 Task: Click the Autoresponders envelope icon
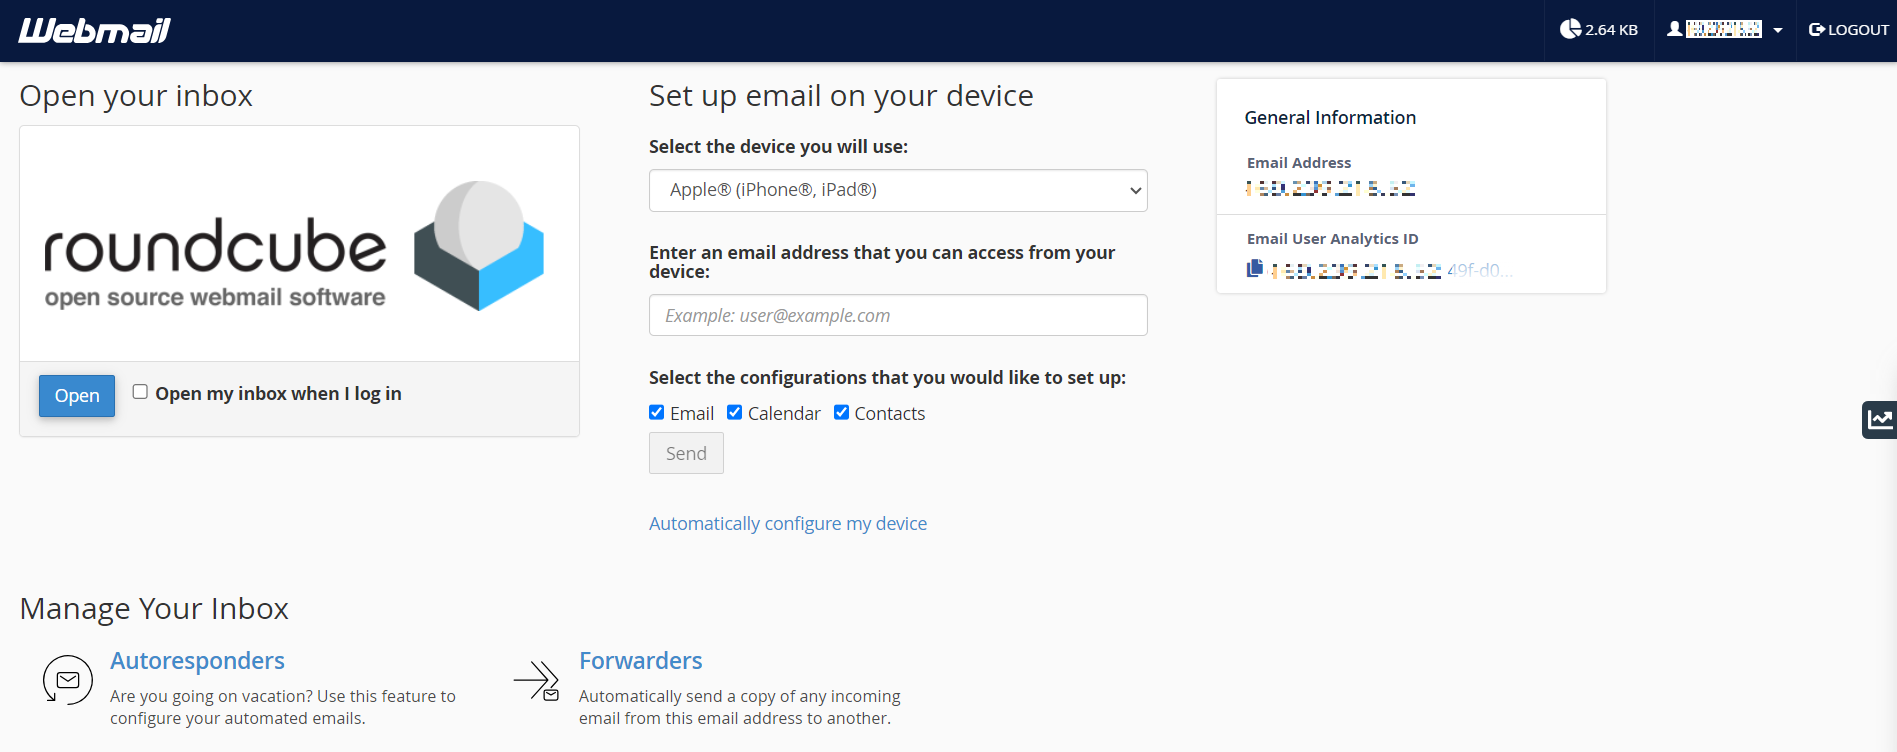click(67, 681)
